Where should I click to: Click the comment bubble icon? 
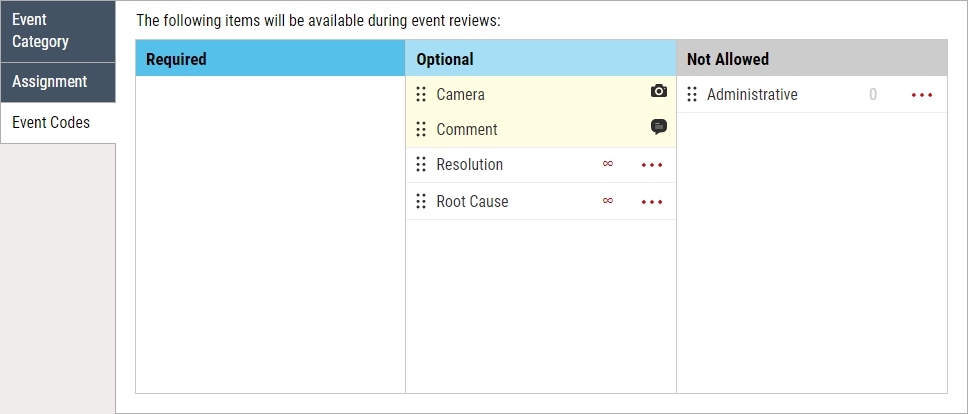click(658, 127)
